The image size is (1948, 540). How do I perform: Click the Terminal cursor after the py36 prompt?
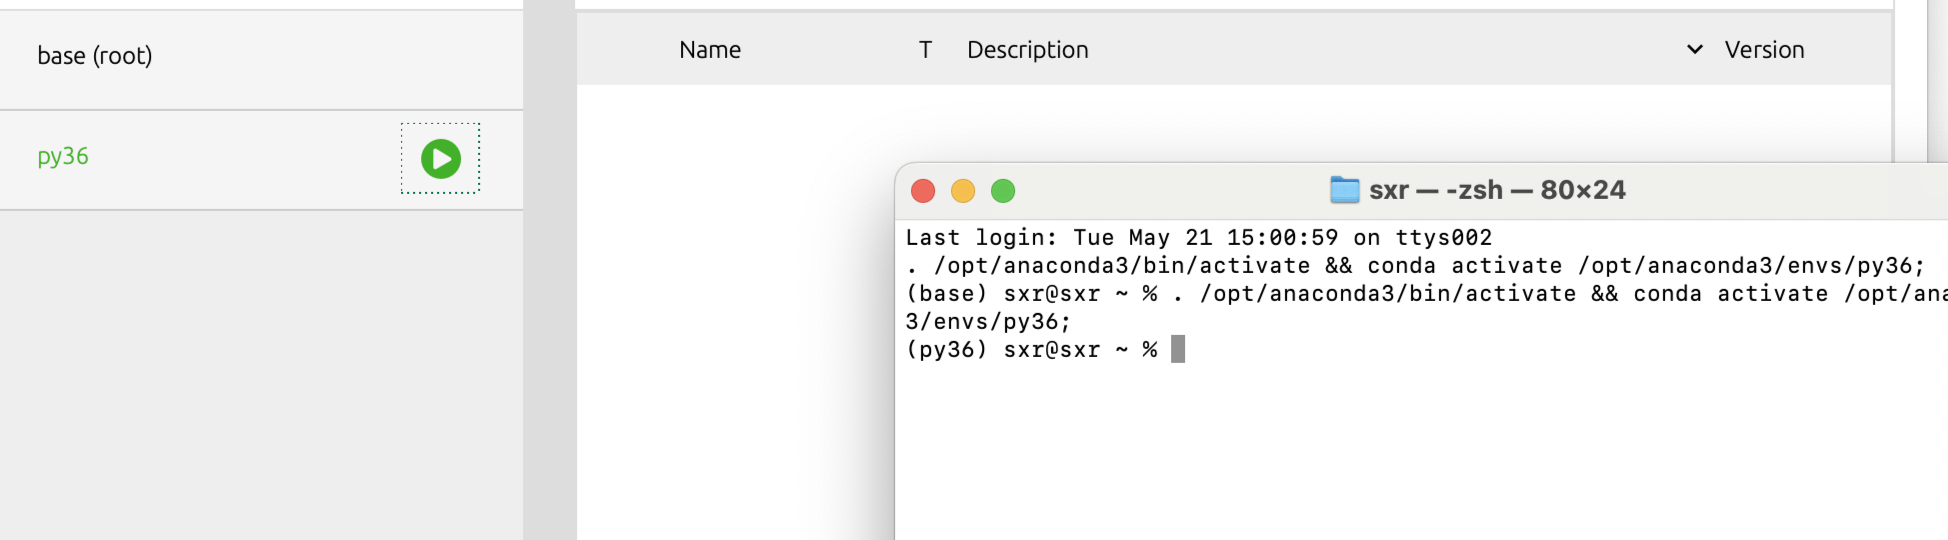(x=1178, y=349)
